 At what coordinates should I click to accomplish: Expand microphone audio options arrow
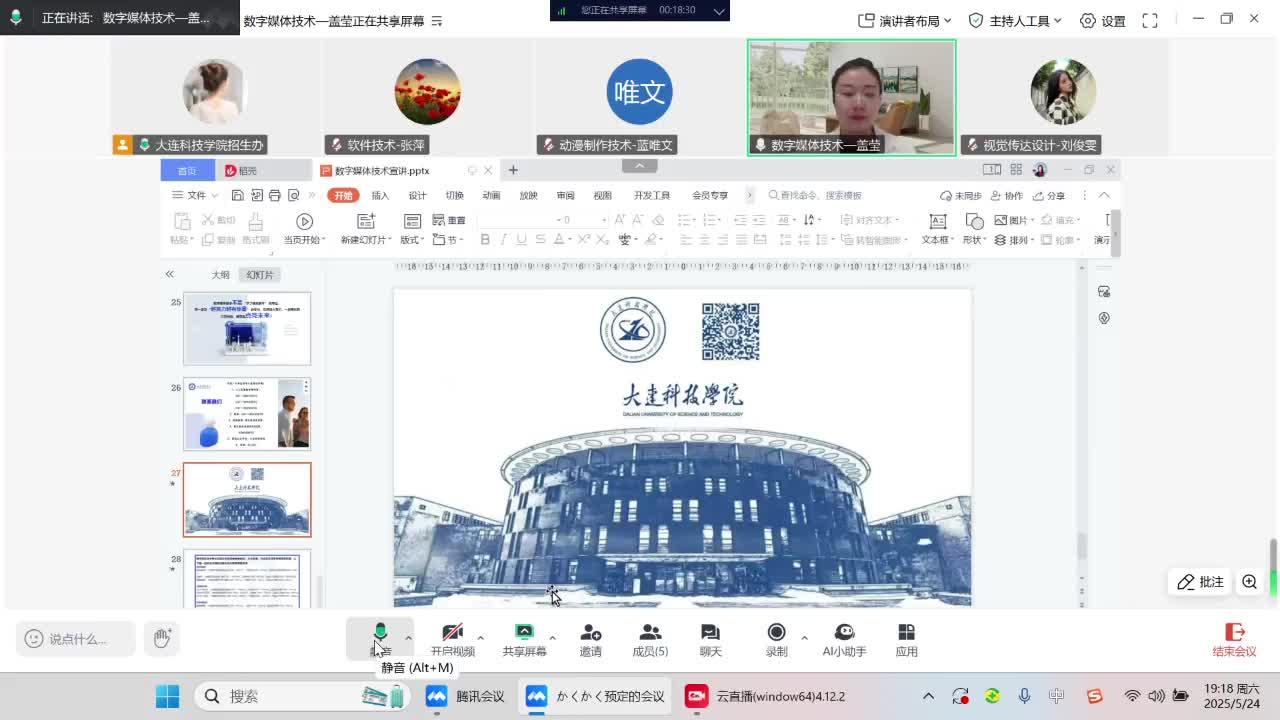[x=408, y=638]
